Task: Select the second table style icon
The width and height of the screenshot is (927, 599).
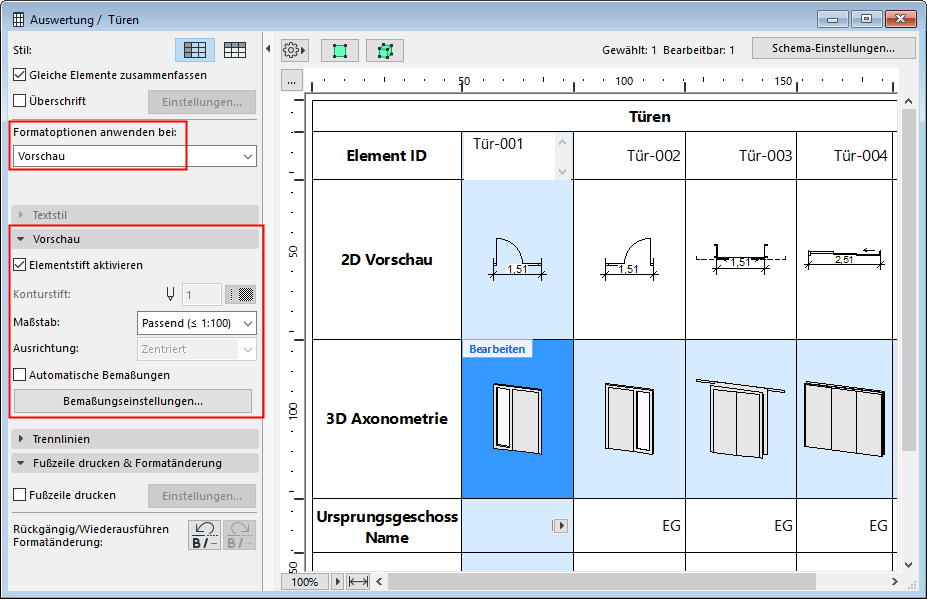Action: [x=235, y=50]
